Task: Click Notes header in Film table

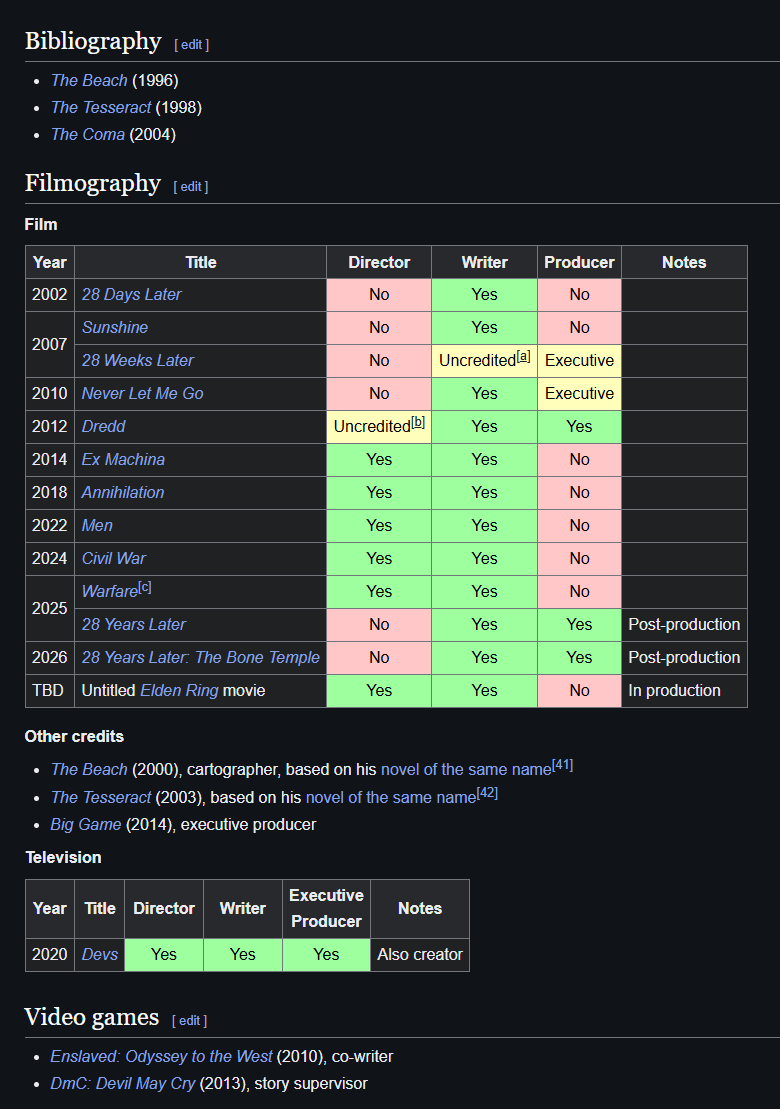Action: click(684, 262)
